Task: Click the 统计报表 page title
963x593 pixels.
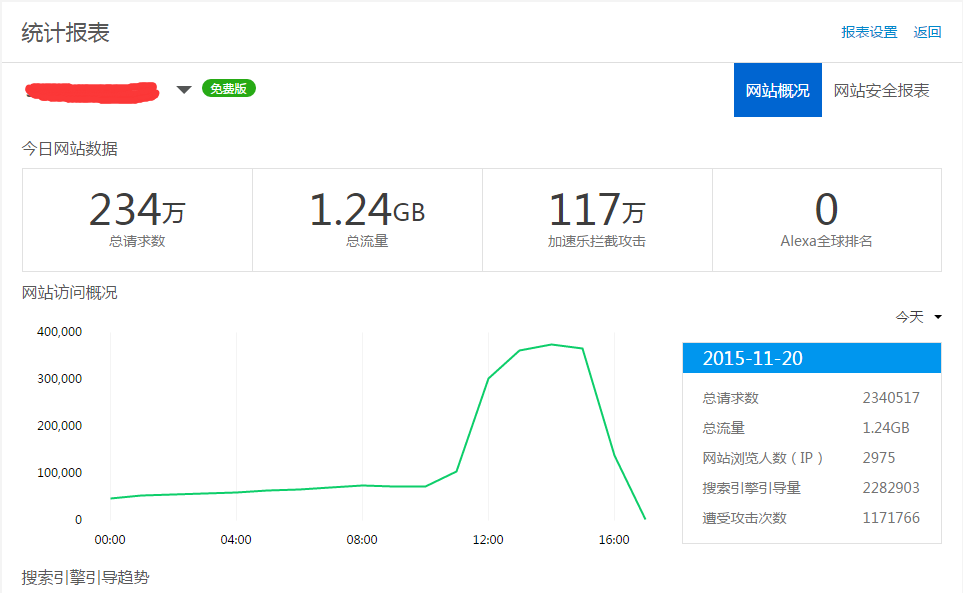Action: click(66, 32)
